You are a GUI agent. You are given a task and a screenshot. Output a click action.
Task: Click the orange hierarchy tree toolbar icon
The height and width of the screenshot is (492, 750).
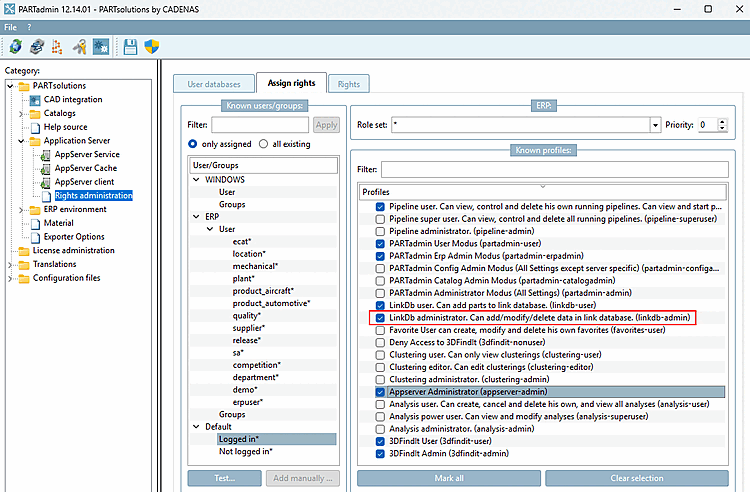point(57,47)
